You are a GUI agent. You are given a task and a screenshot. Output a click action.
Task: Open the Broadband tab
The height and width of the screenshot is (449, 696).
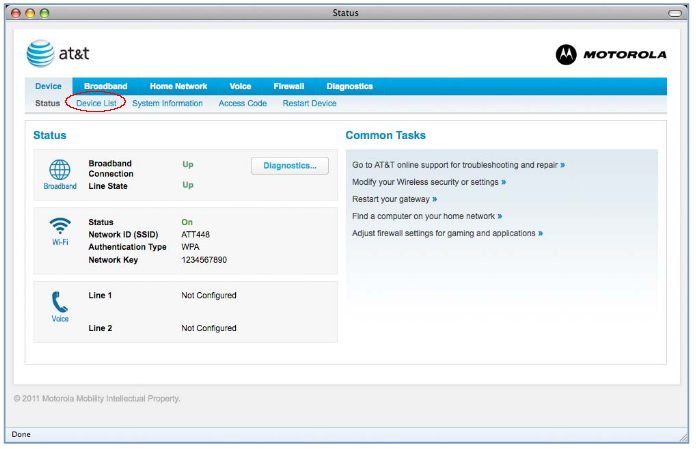click(x=105, y=86)
